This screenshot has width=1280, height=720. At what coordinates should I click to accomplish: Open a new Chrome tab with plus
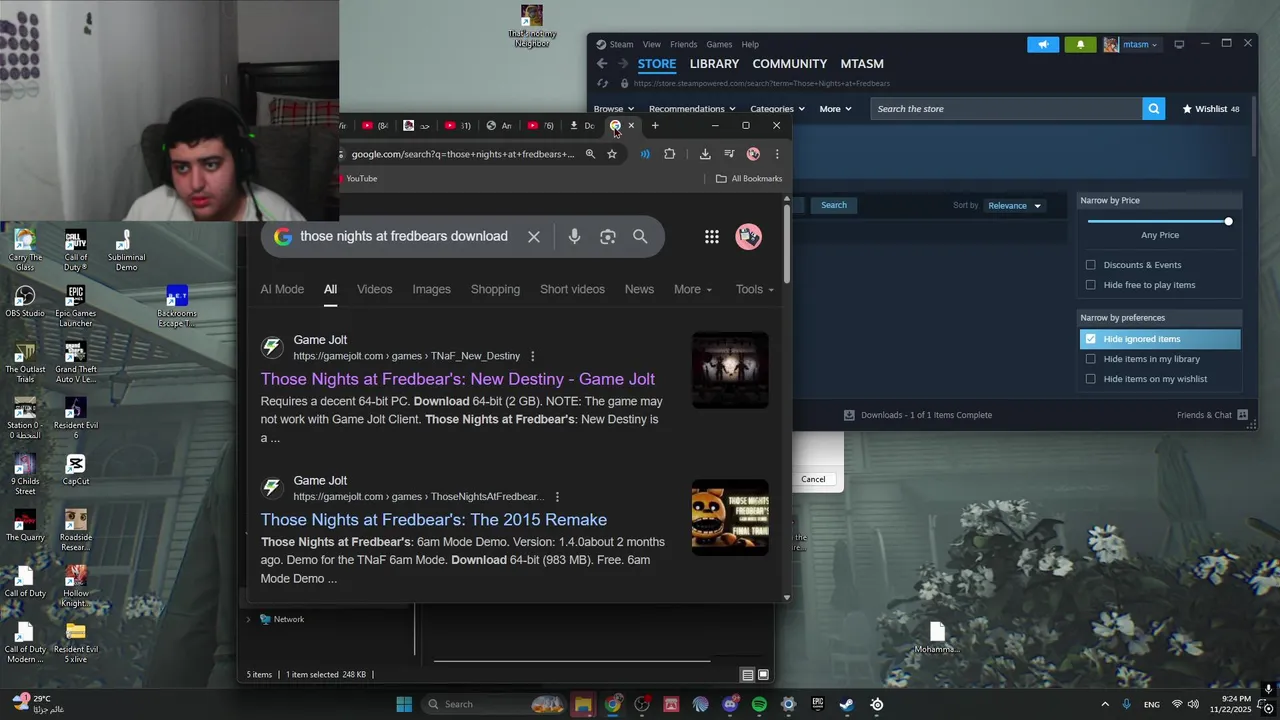[655, 126]
